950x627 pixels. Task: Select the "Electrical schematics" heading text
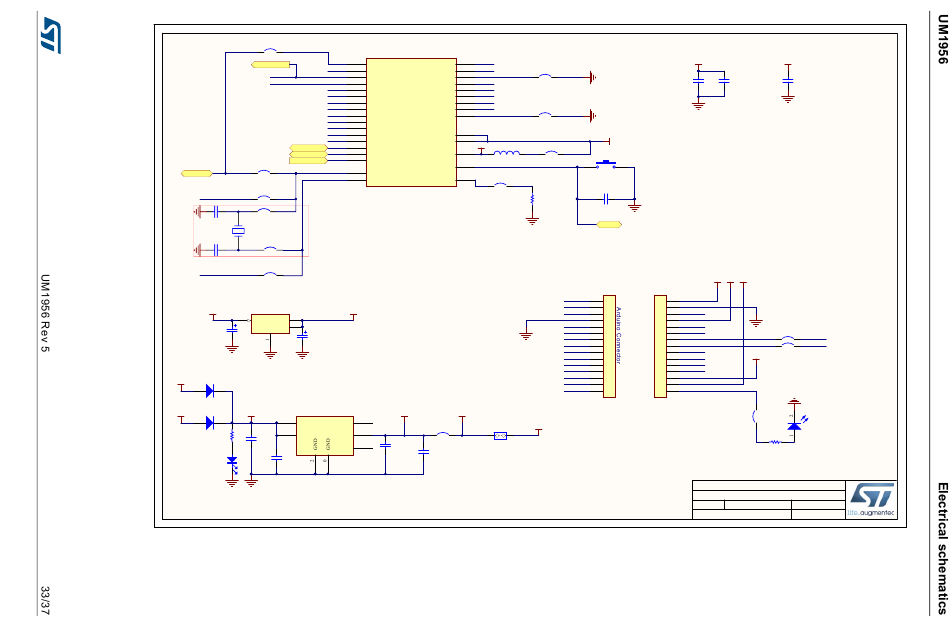point(942,548)
